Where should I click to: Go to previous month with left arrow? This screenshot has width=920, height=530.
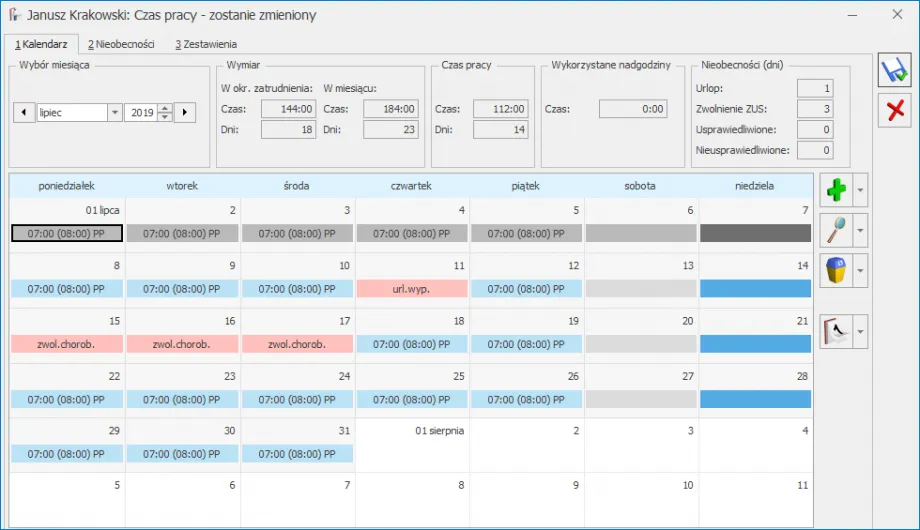23,113
